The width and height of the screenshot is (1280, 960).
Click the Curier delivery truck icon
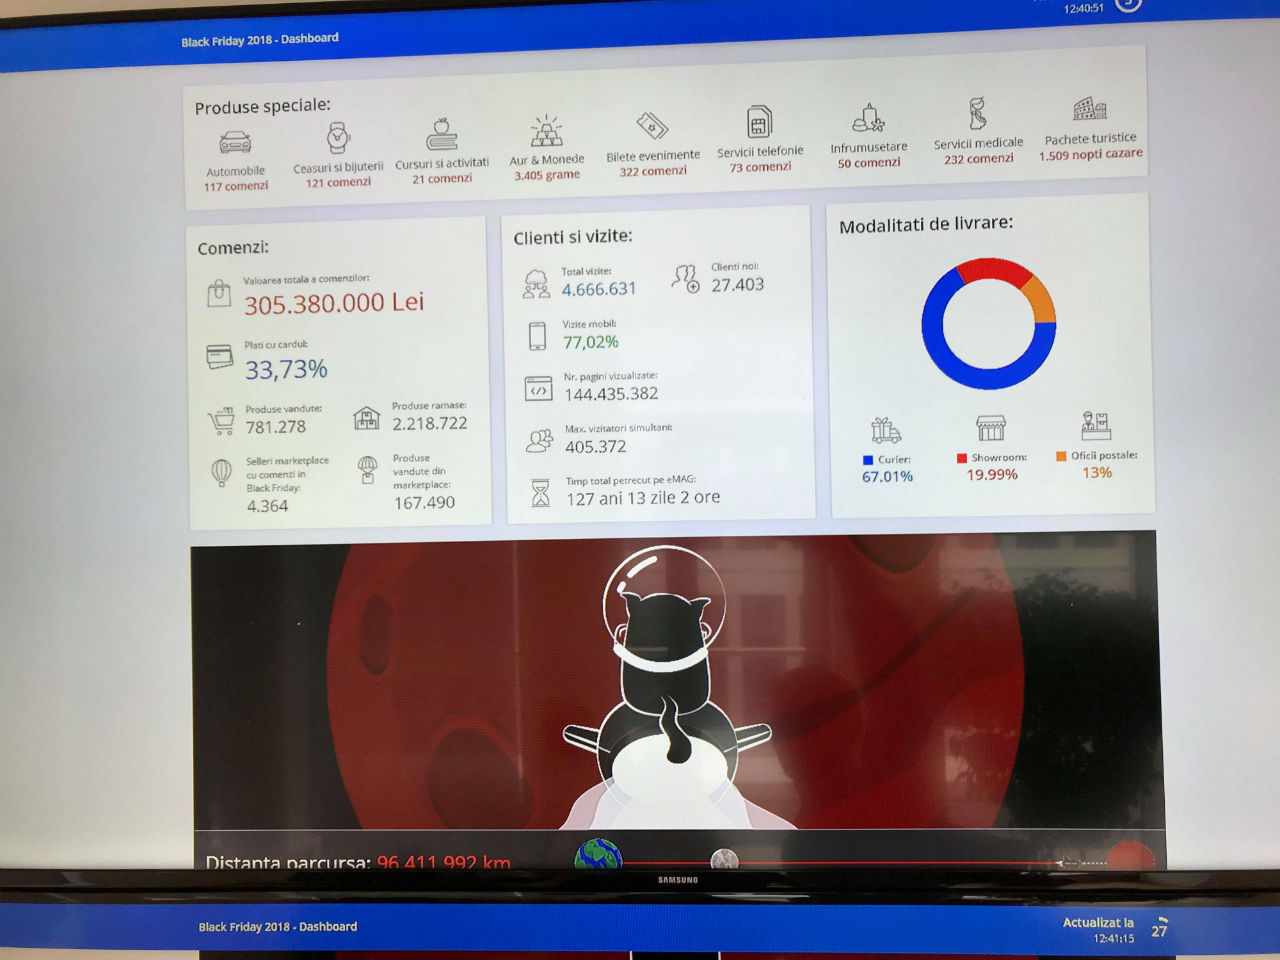(886, 431)
